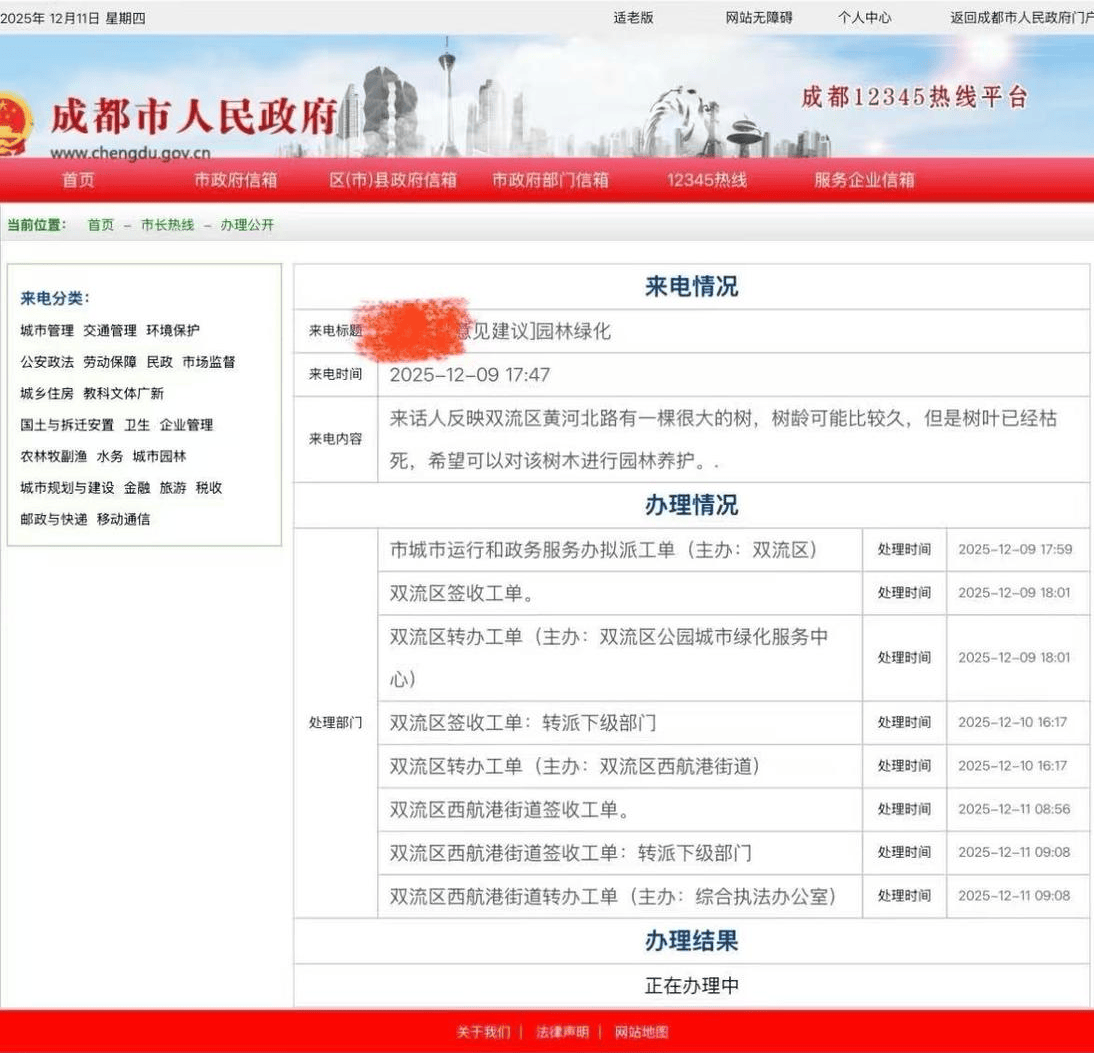Viewport: 1094px width, 1053px height.
Task: Click 办理公开 breadcrumb link
Action: [247, 226]
